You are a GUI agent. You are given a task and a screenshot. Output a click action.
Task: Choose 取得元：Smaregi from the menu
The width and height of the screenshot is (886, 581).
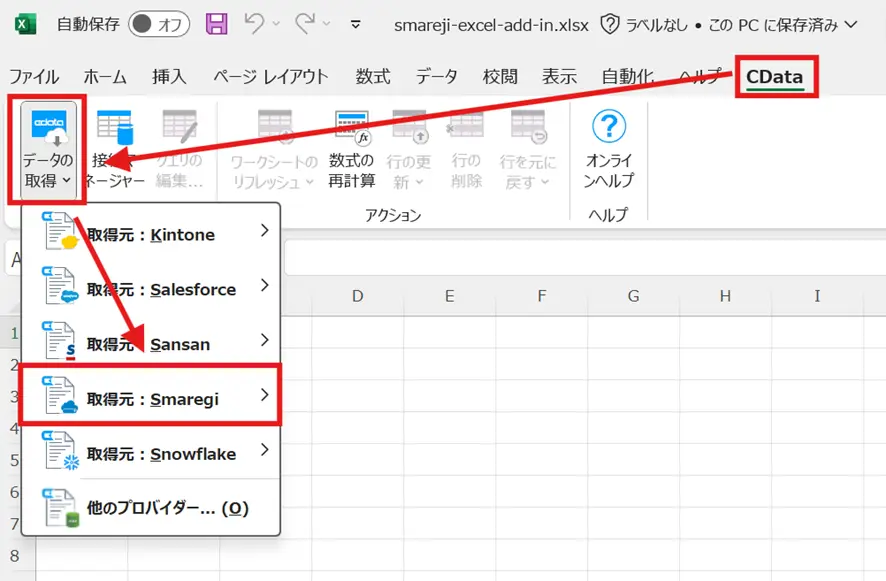coord(151,396)
